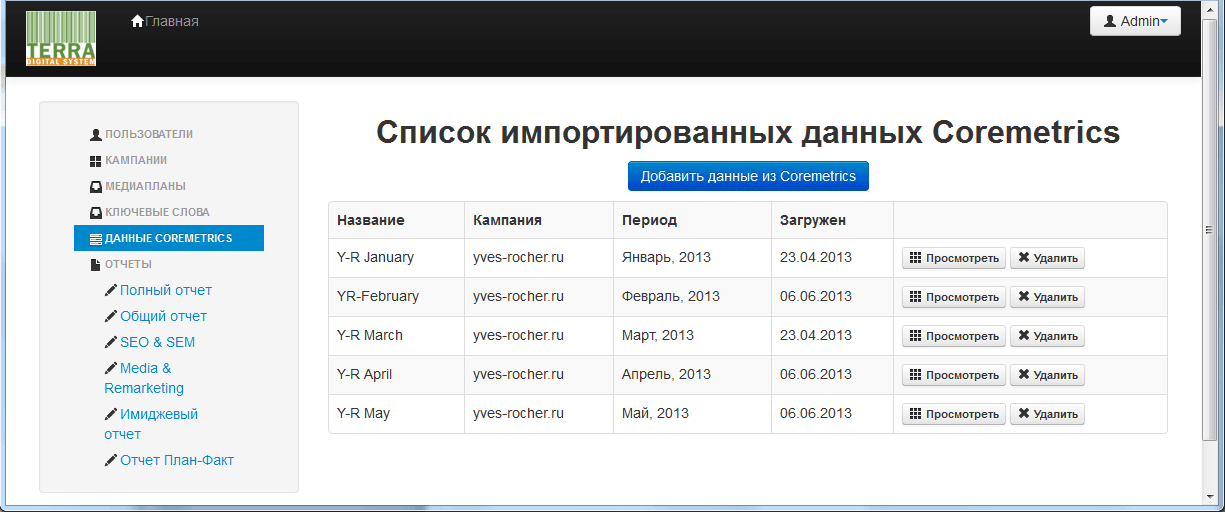1225x512 pixels.
Task: Open the Главная navigation link
Action: pos(172,21)
